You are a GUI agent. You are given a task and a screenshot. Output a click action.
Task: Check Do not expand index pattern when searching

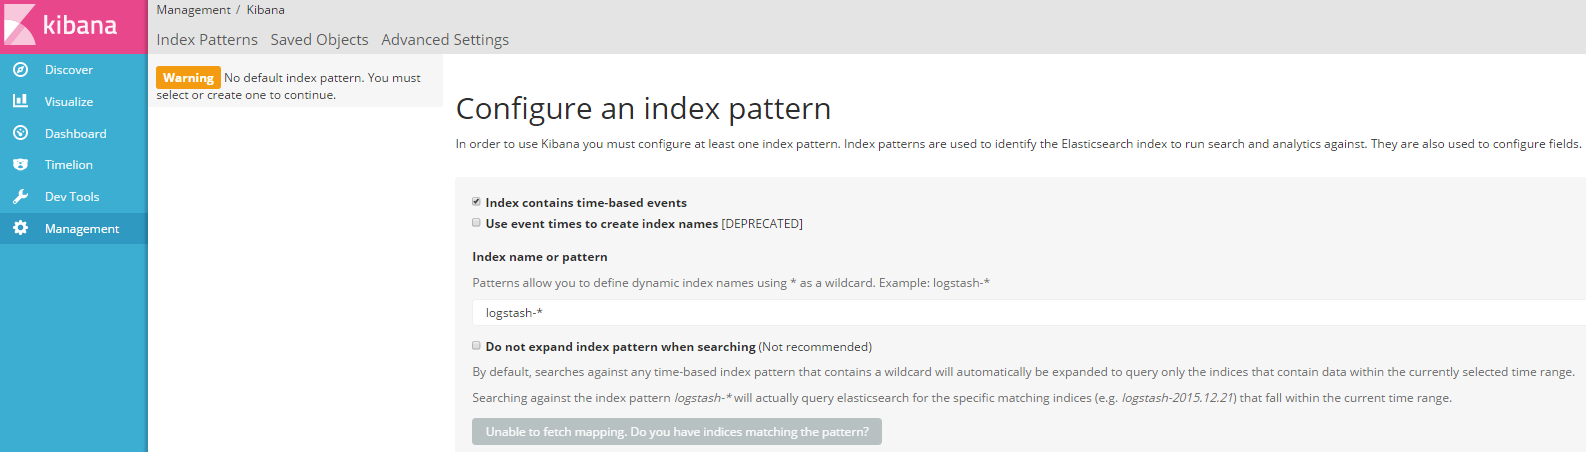pos(477,346)
